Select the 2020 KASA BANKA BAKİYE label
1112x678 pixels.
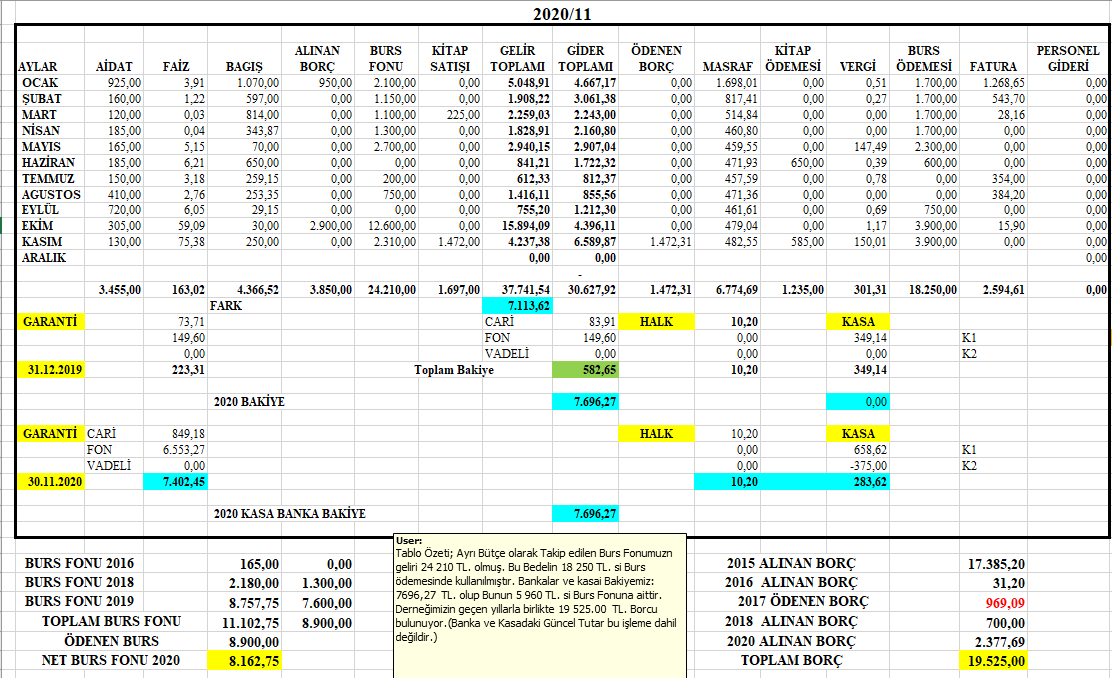pyautogui.click(x=289, y=513)
